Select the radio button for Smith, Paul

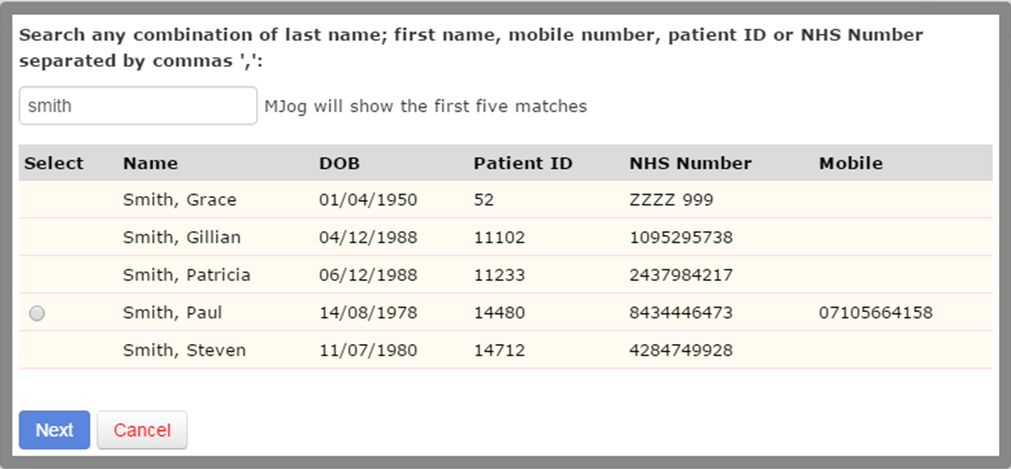[x=37, y=314]
